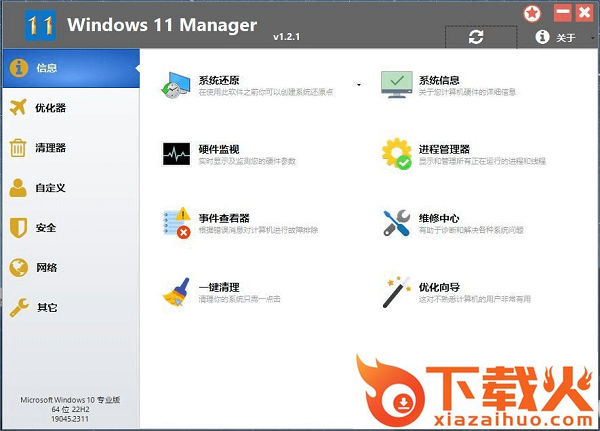Viewport: 600px width, 431px height.
Task: Click the info circle icon beside 信息
Action: [19, 68]
